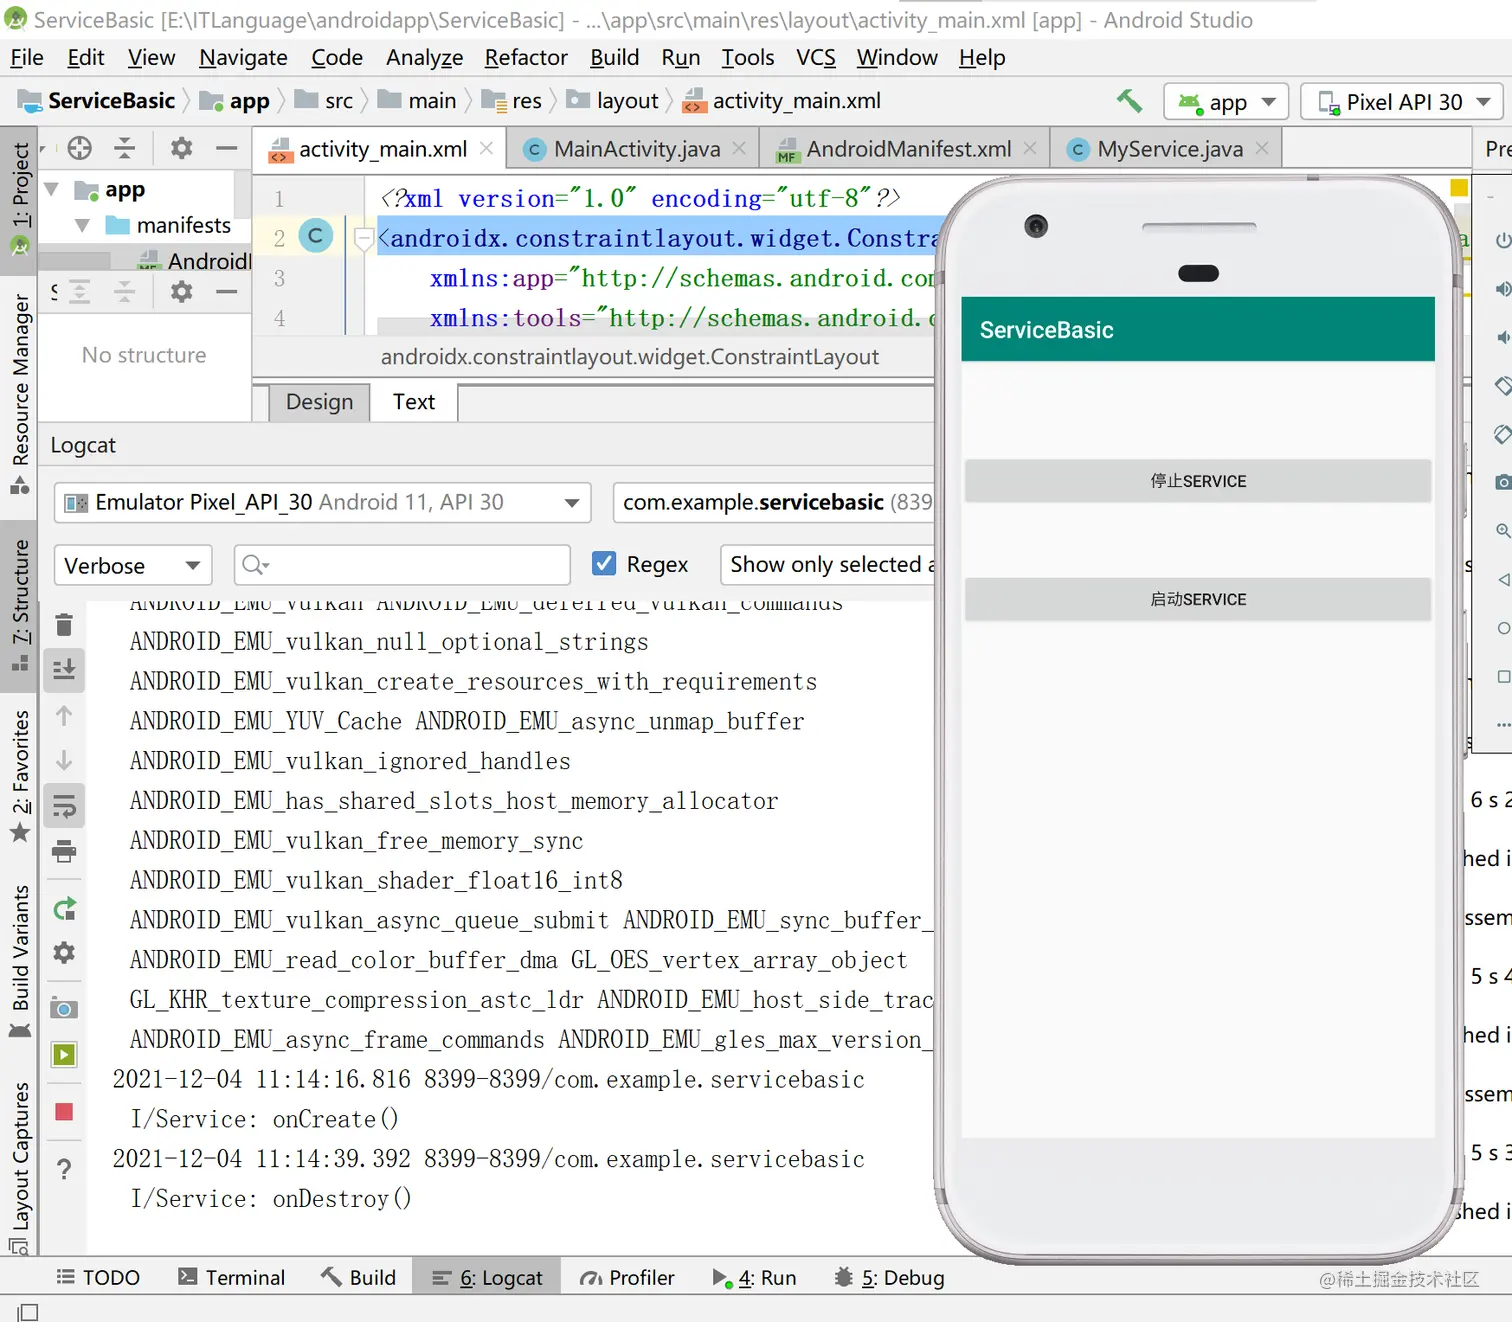1512x1322 pixels.
Task: Click emulator back triangle icon
Action: (x=1503, y=579)
